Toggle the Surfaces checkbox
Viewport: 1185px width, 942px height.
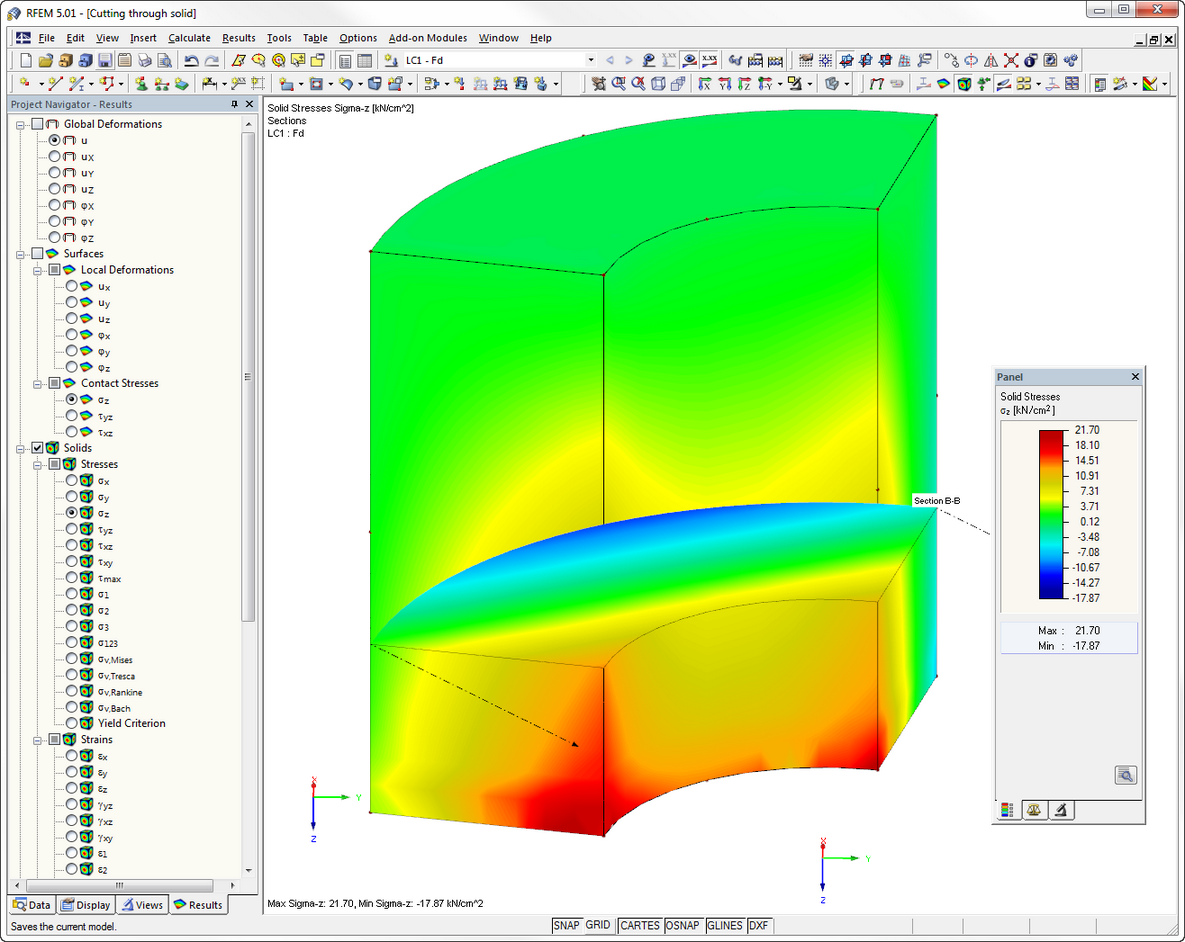tap(37, 253)
